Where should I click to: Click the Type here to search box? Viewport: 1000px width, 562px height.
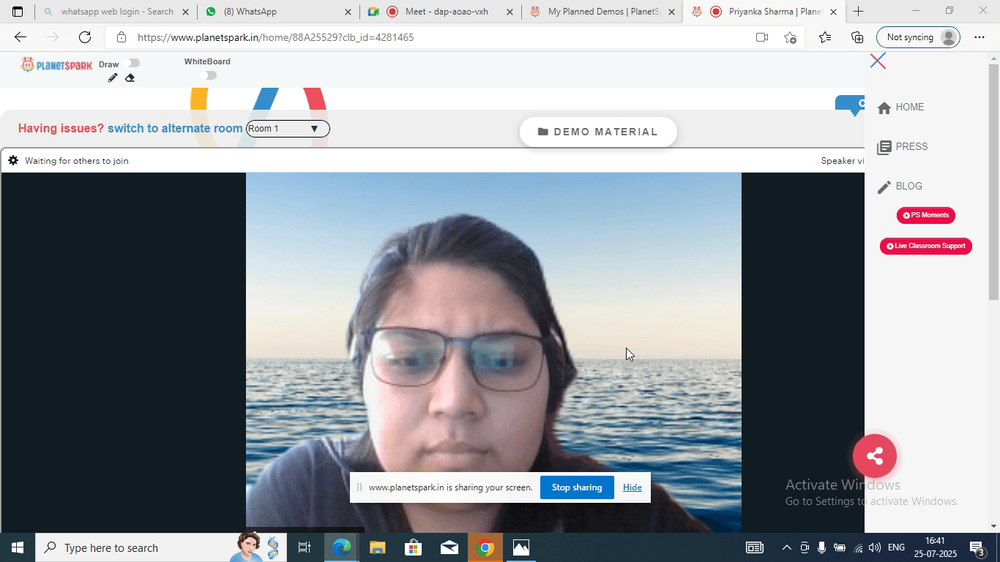click(x=159, y=547)
